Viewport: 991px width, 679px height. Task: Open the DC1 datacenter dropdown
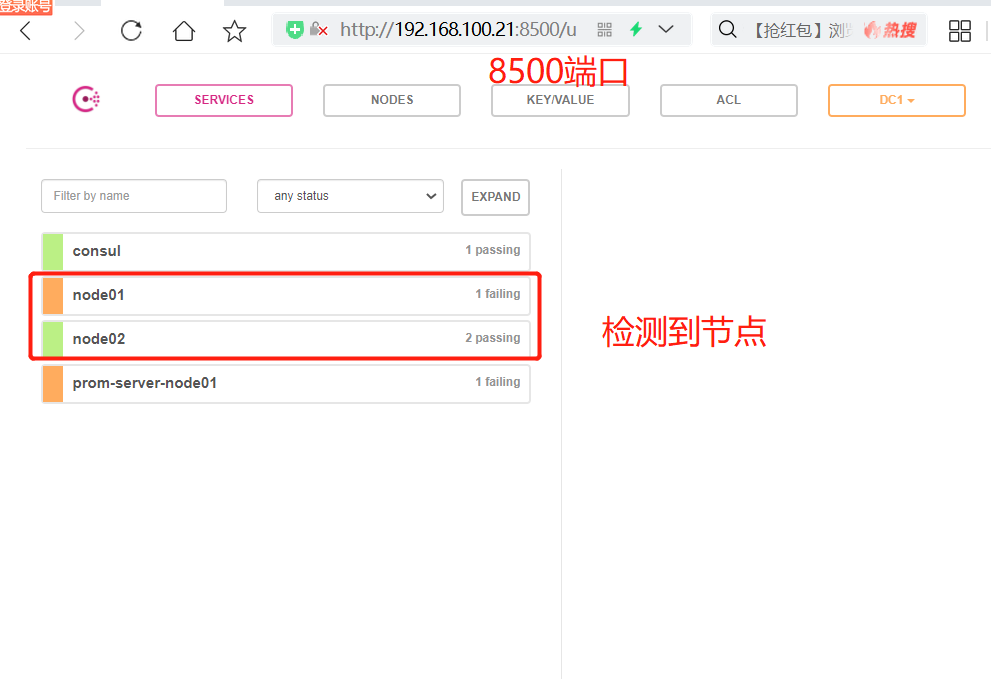(897, 100)
